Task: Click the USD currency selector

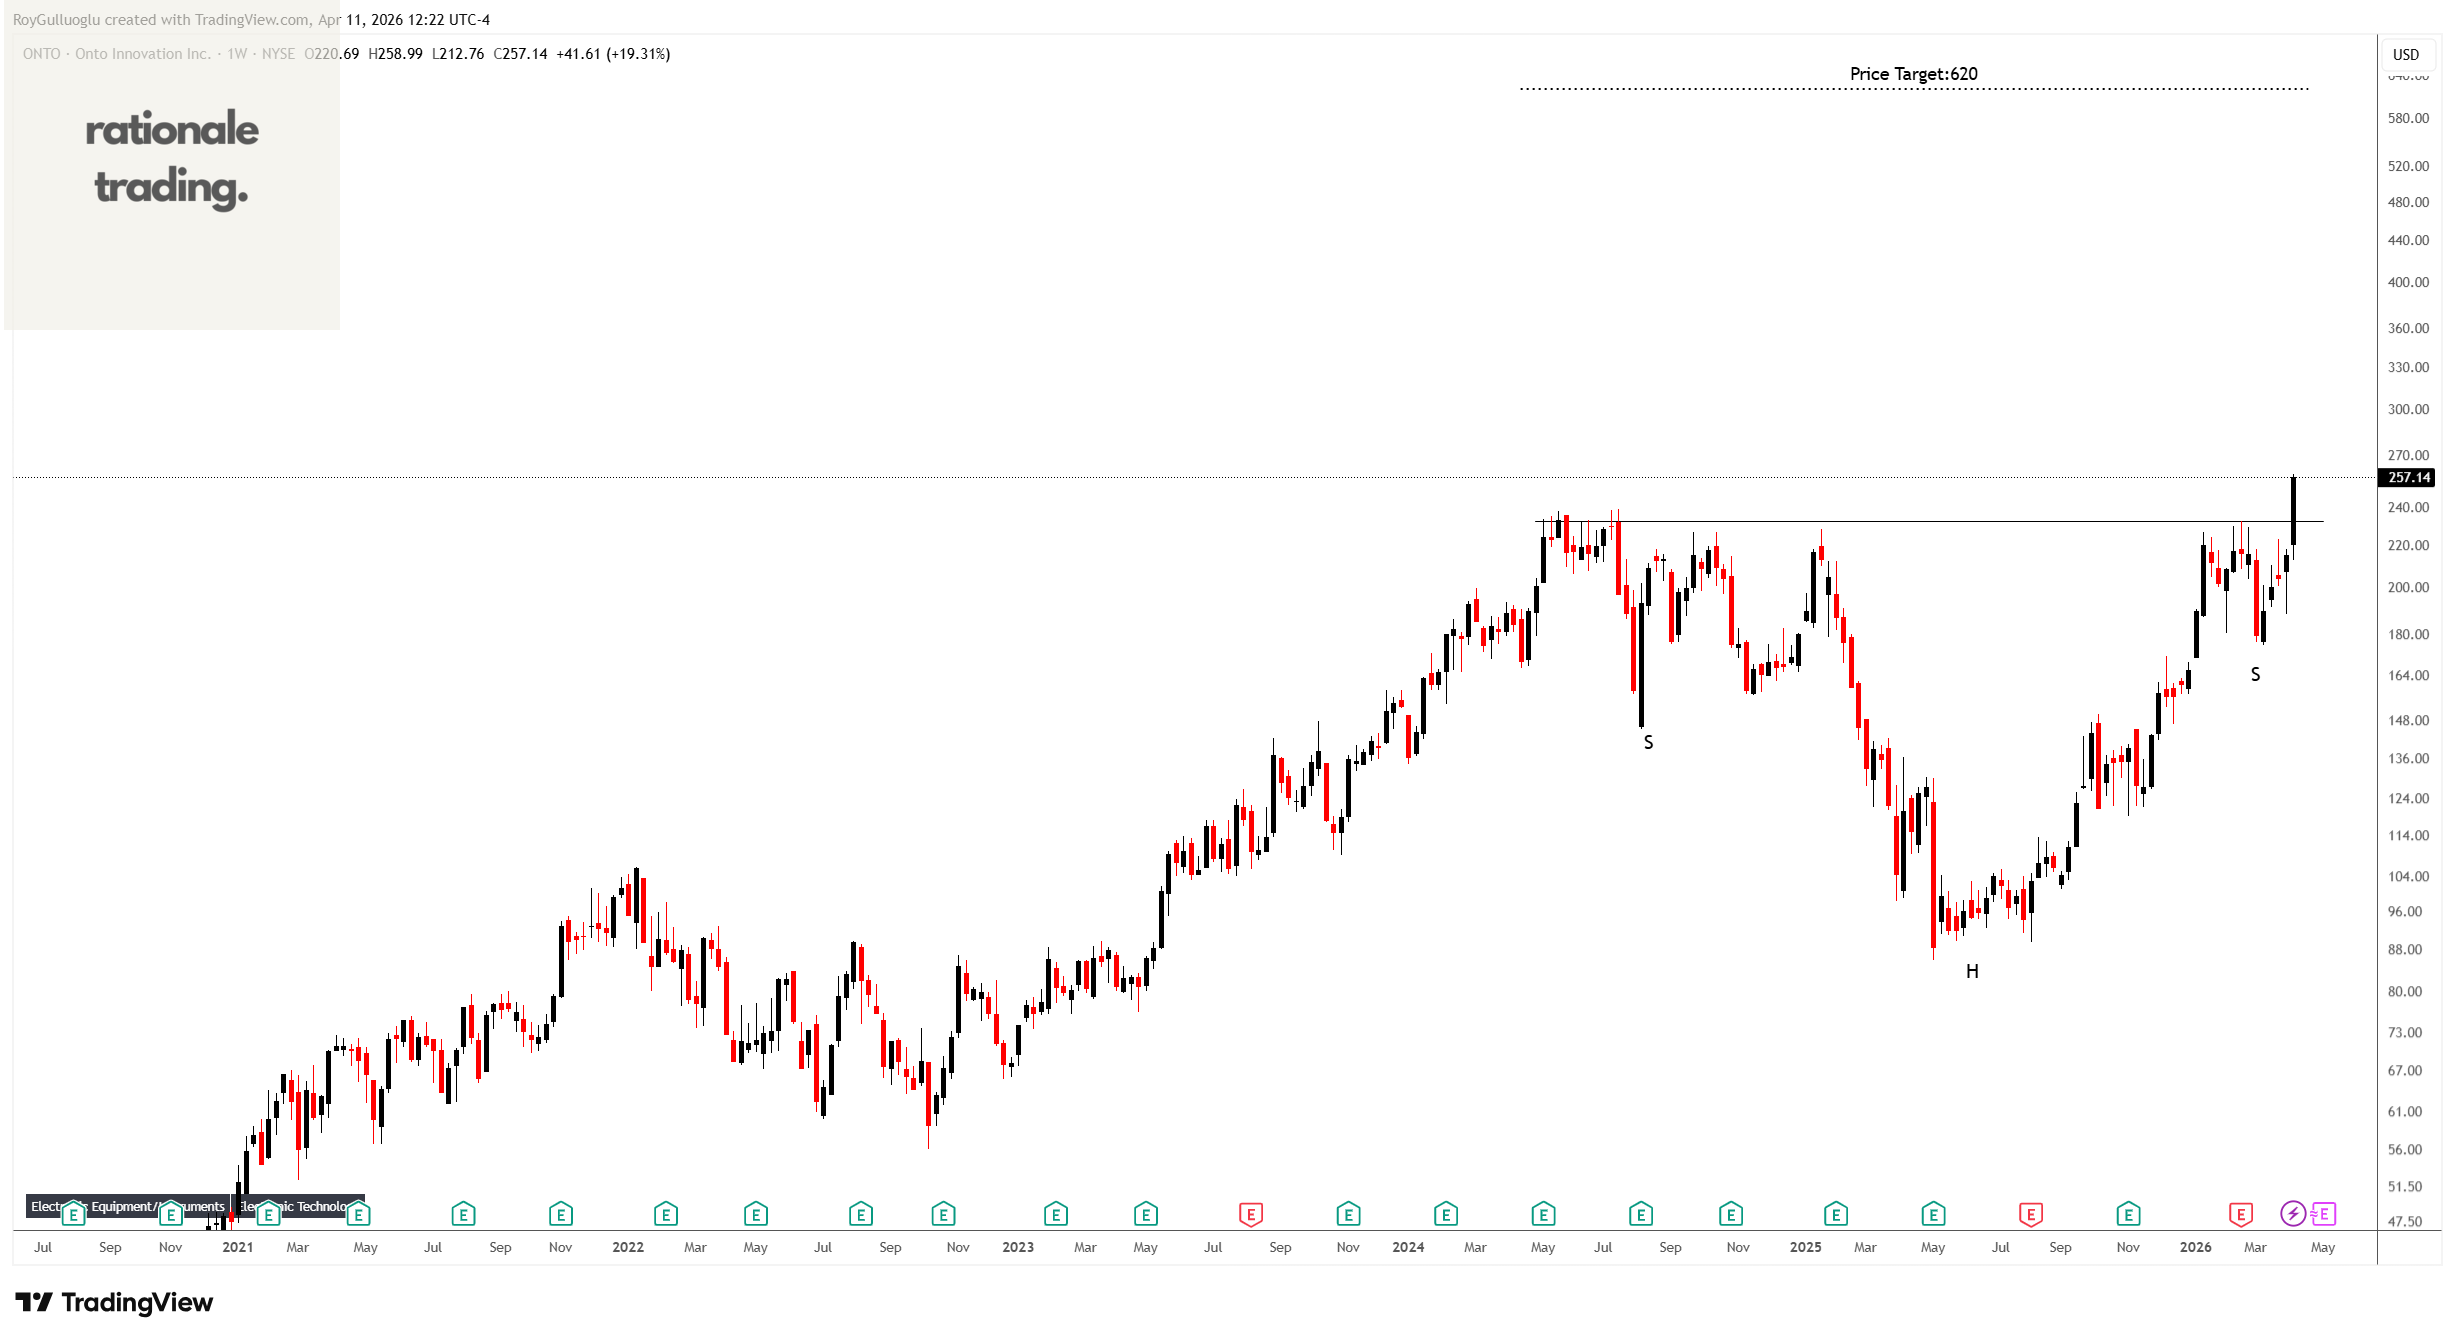Action: tap(2405, 54)
